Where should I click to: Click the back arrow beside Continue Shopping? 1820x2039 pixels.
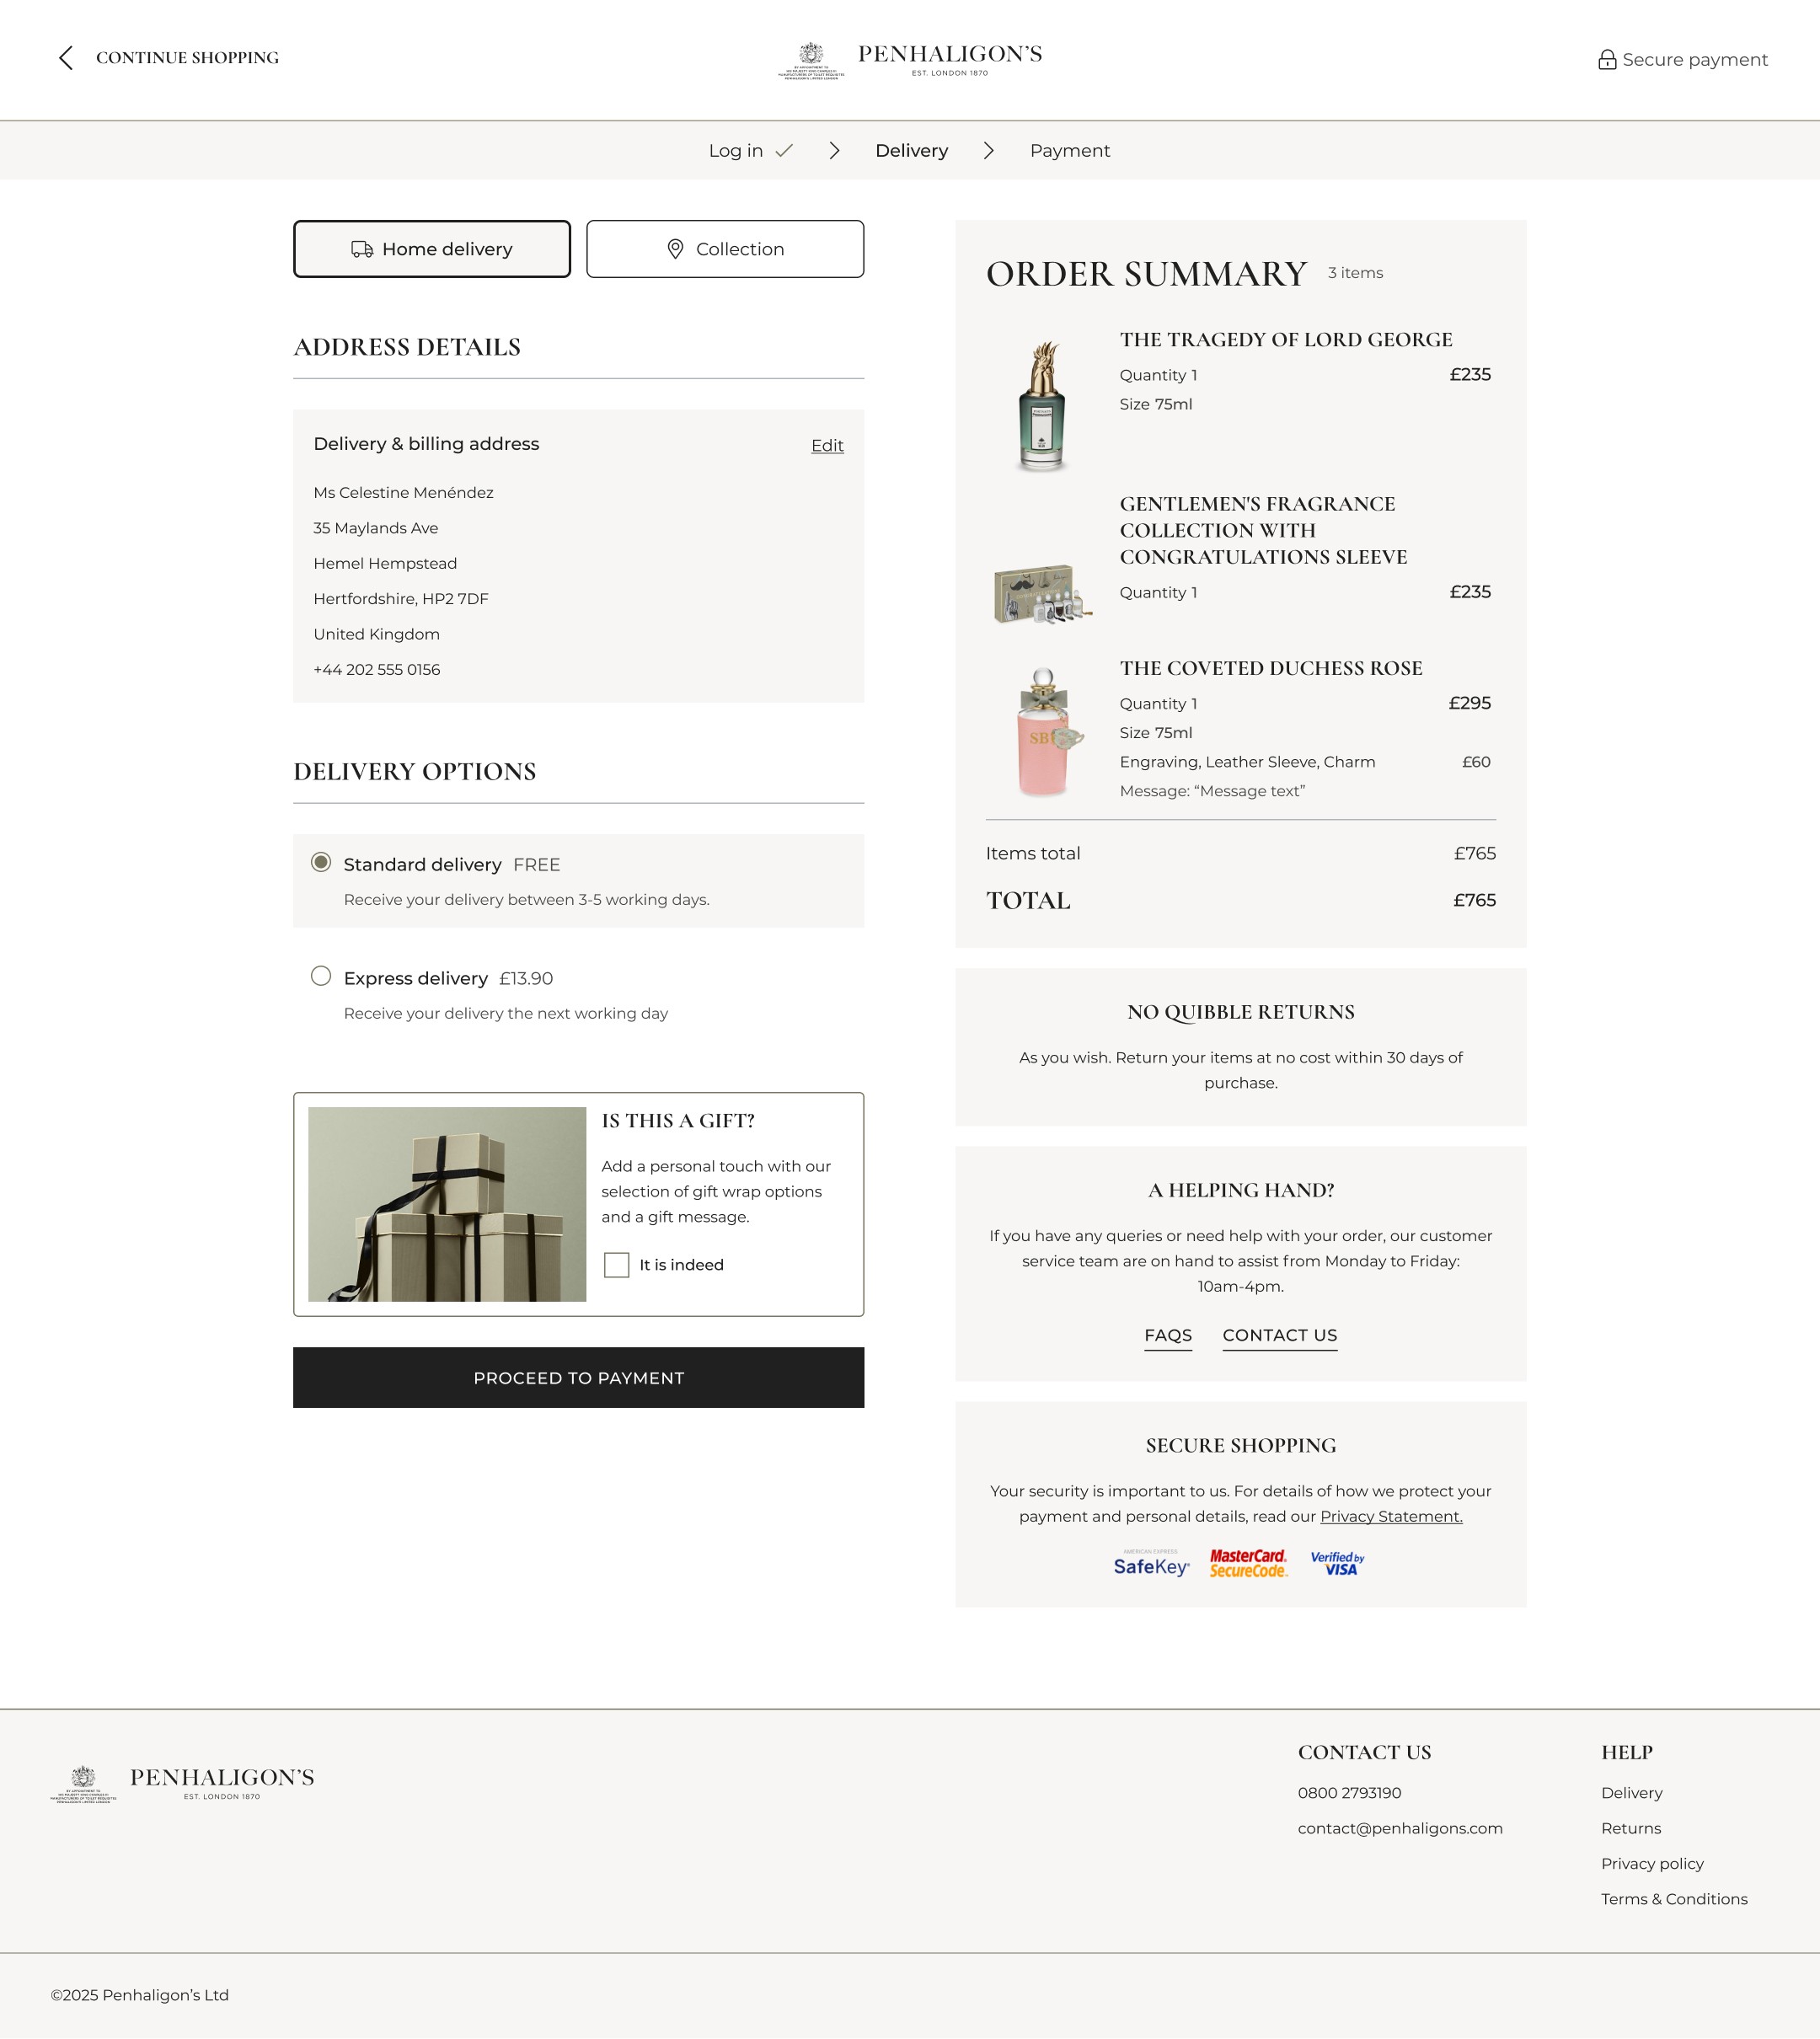66,58
